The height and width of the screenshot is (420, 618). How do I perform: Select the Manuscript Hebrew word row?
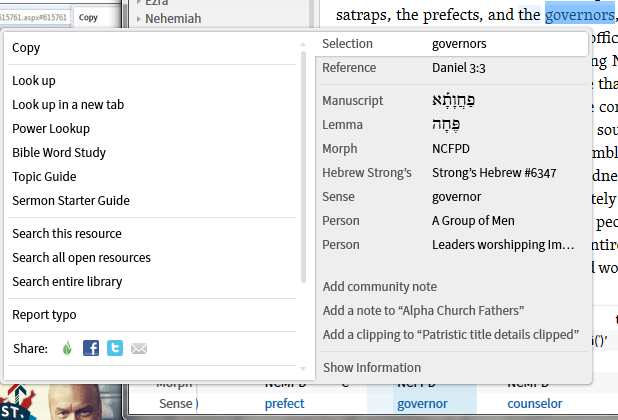(453, 100)
